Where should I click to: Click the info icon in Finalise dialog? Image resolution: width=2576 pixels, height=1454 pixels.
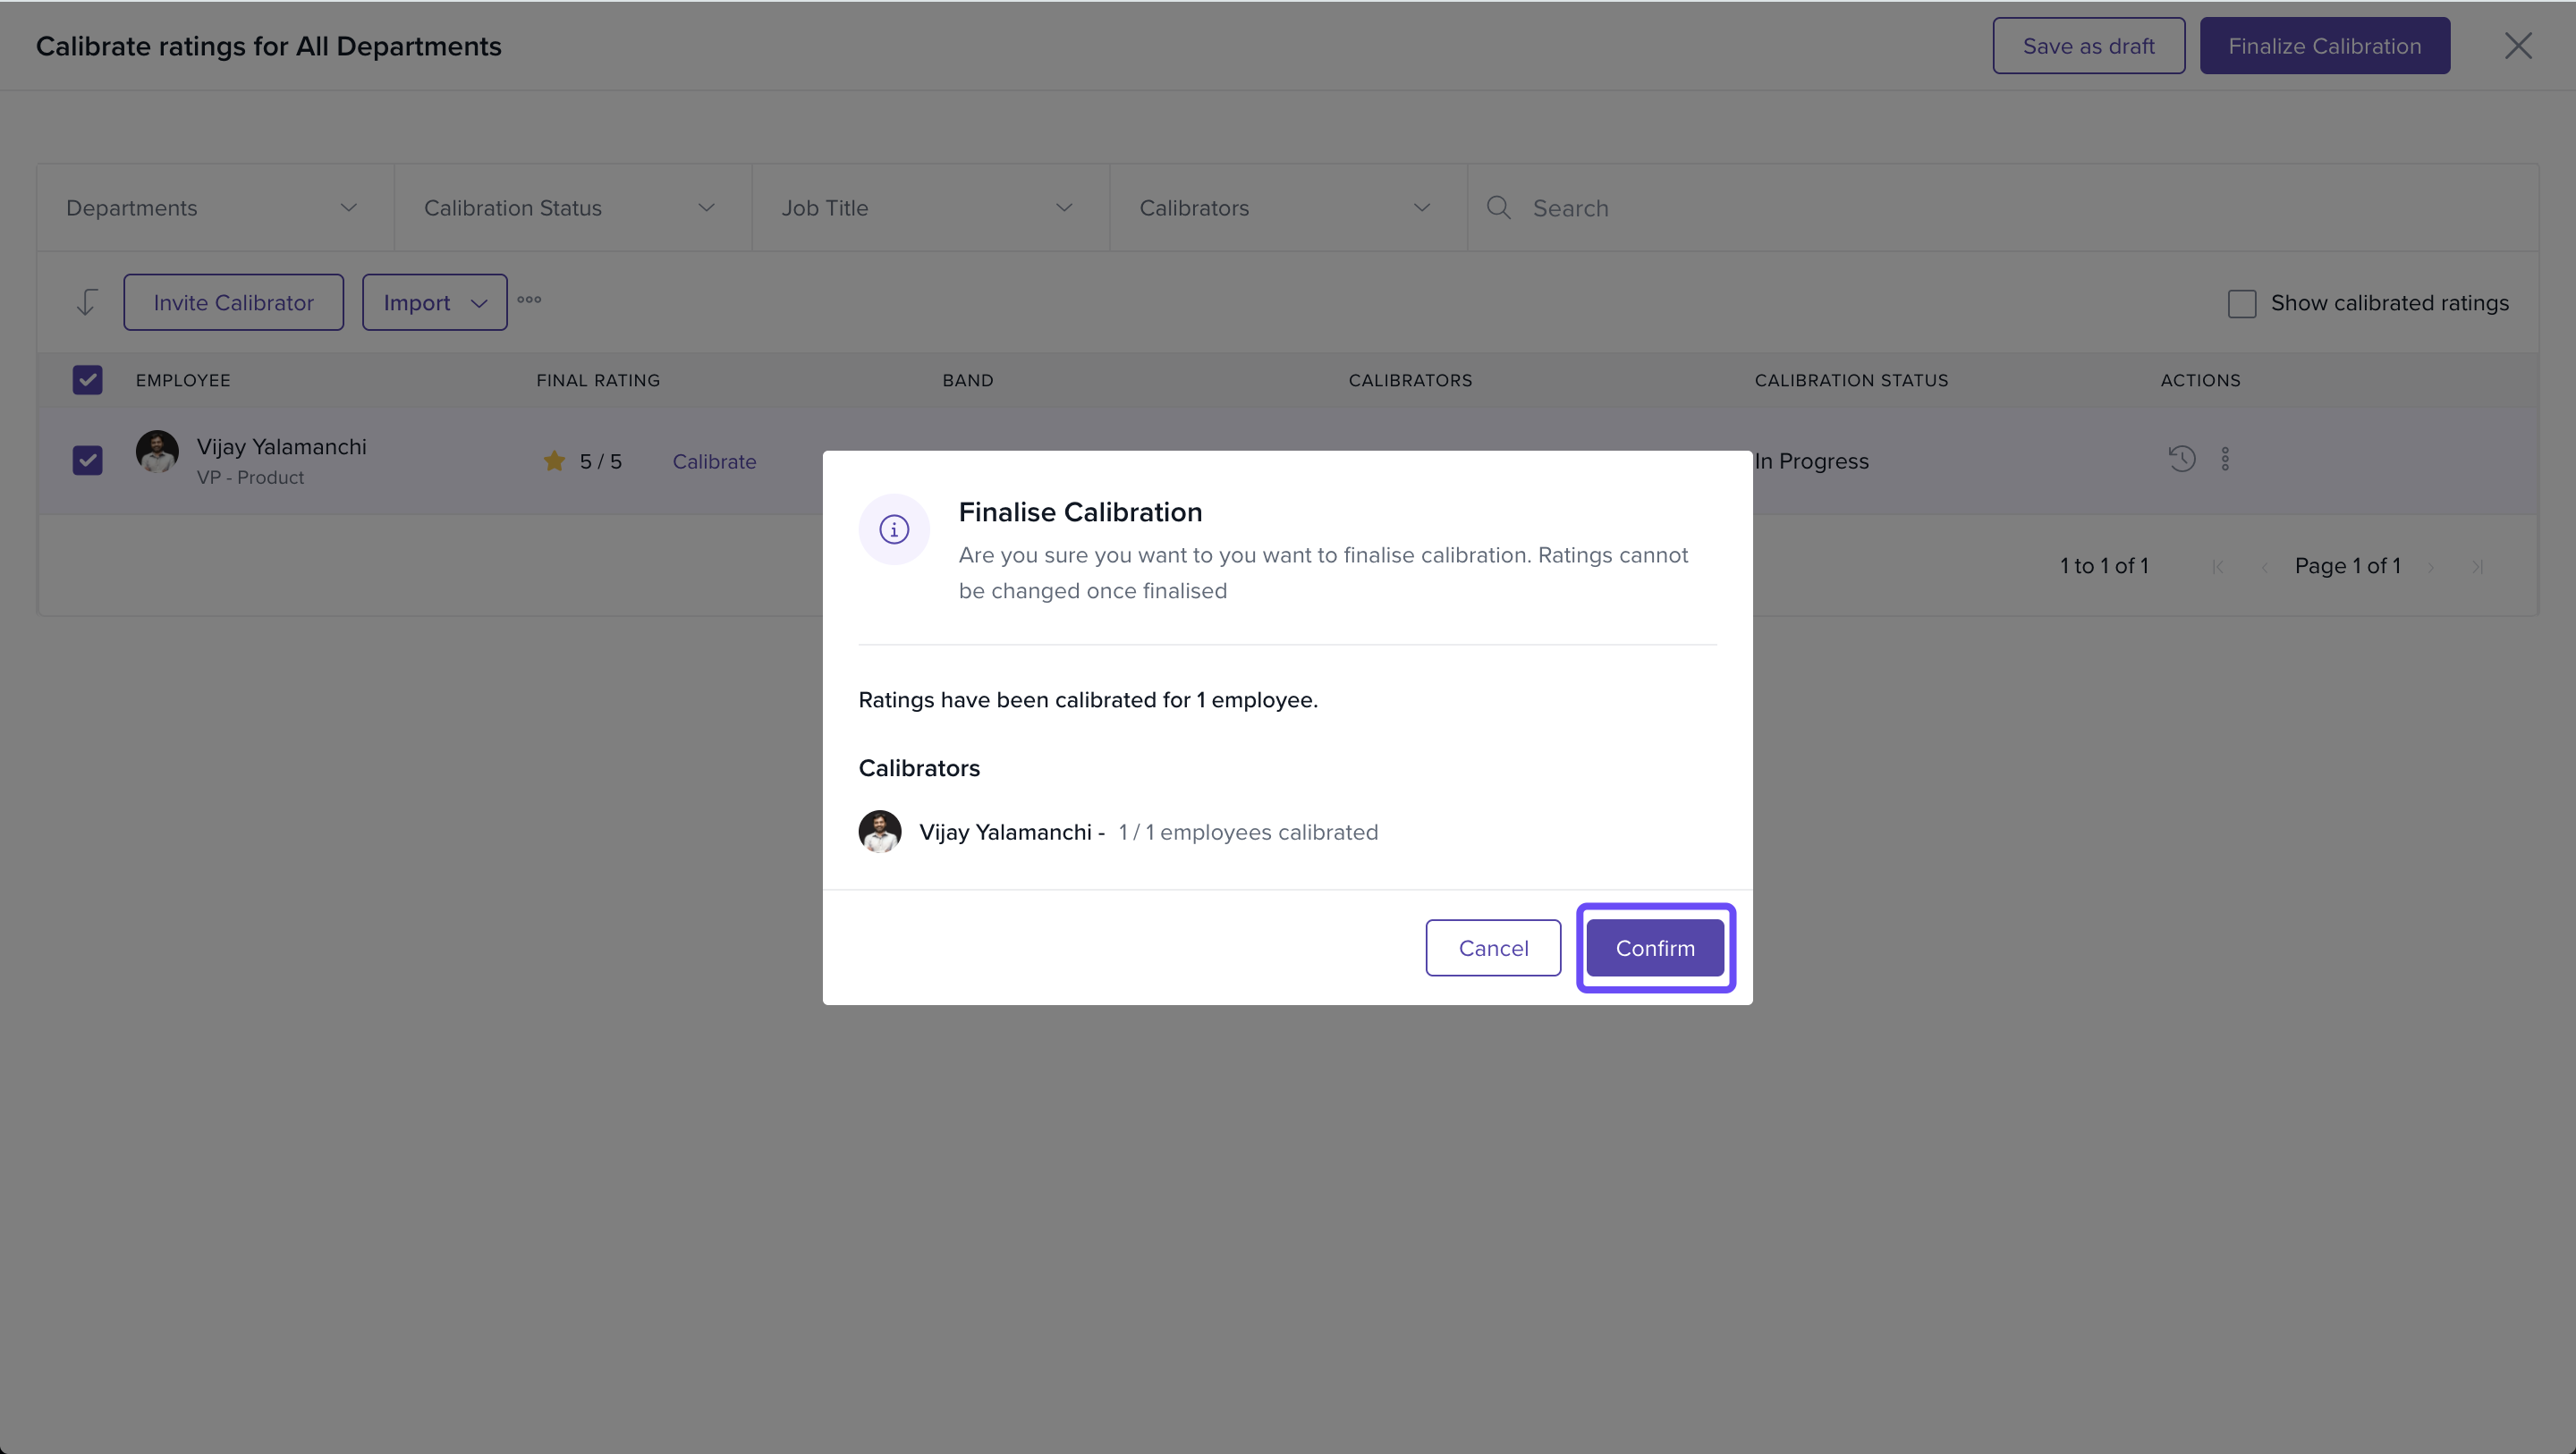[894, 529]
